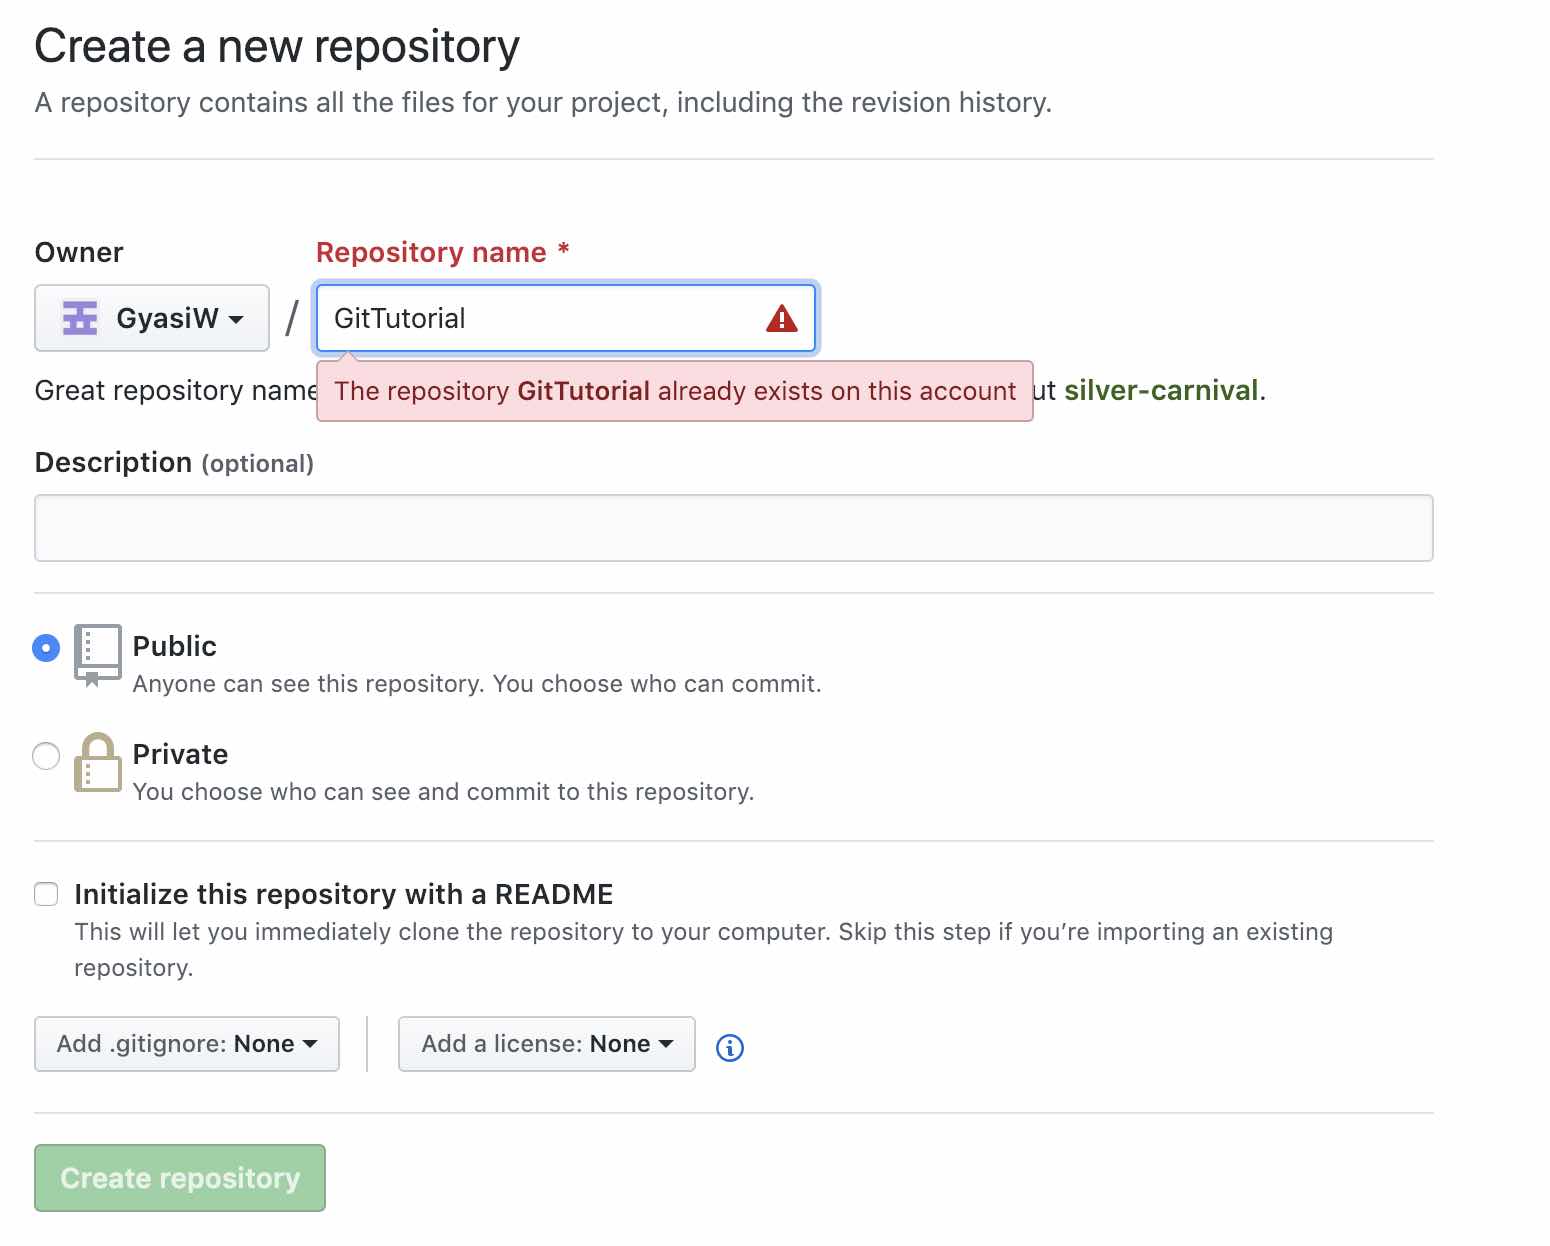Click the Public visibility label
The image size is (1550, 1246).
[x=175, y=646]
